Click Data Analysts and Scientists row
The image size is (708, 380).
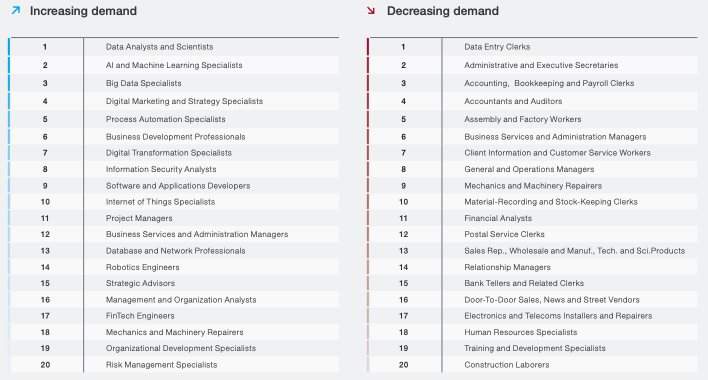[174, 47]
